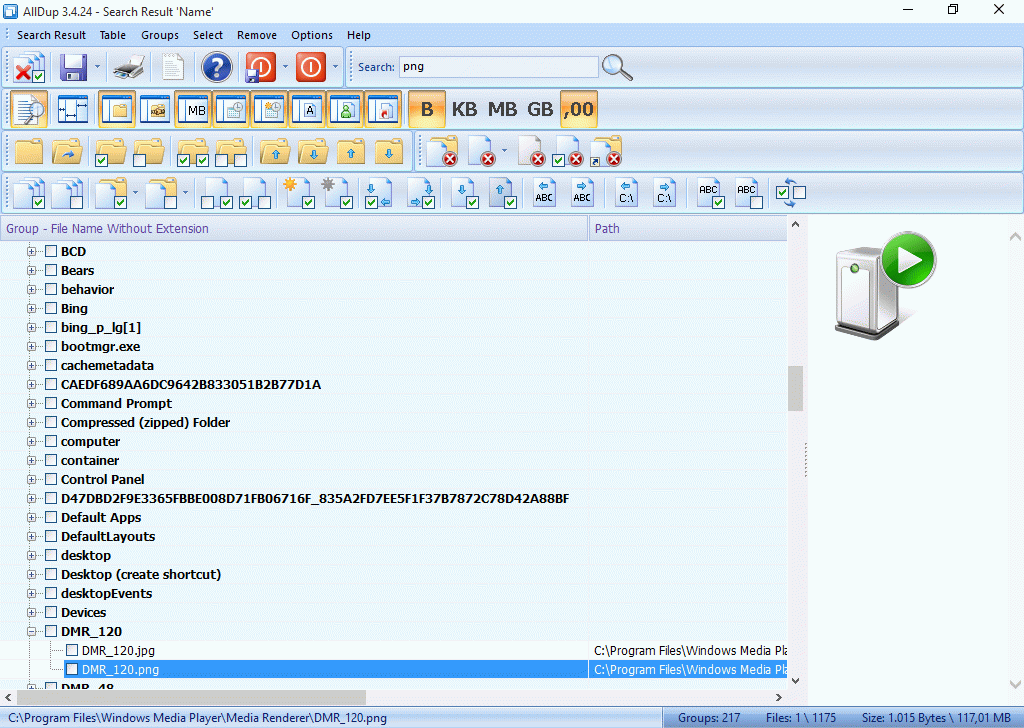Open the Select menu

coord(208,35)
